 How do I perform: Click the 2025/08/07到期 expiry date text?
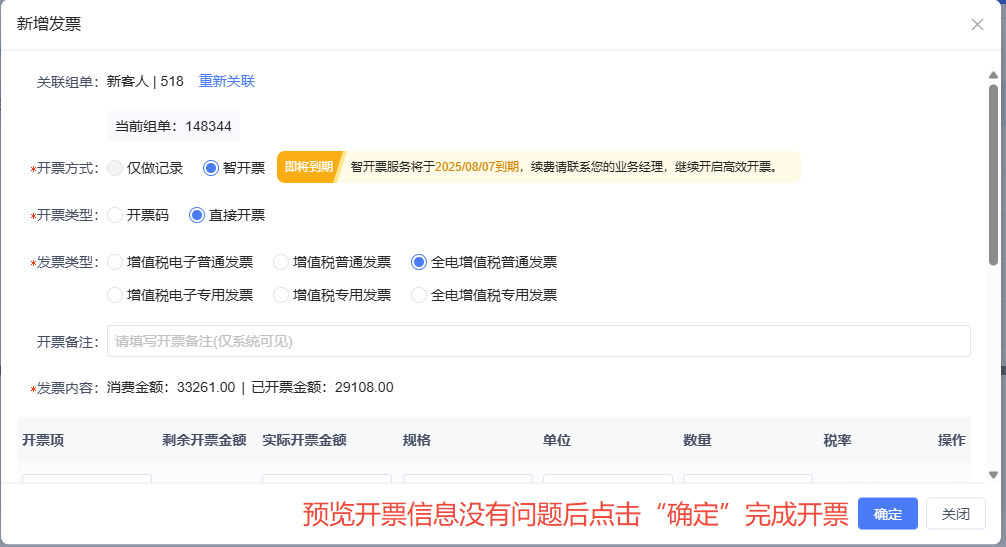pos(477,167)
